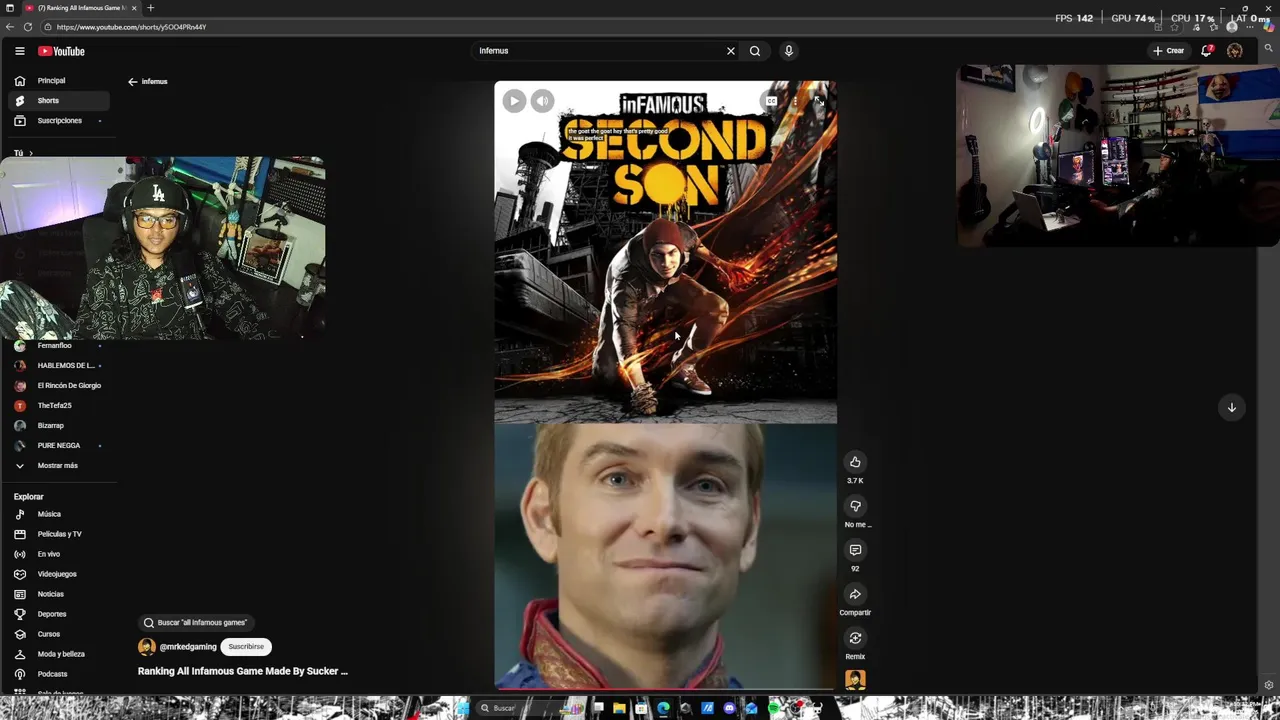Open the Short's sound thumbnail

pos(855,680)
